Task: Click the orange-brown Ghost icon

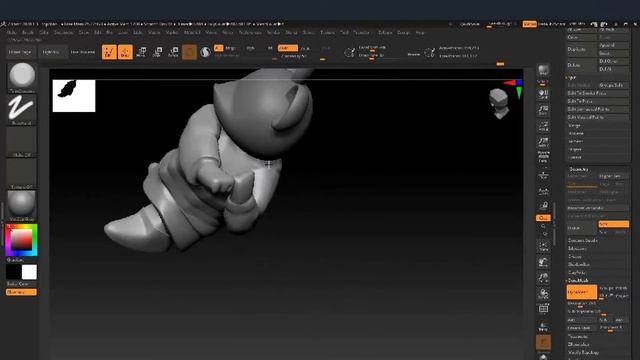Action: point(543,343)
